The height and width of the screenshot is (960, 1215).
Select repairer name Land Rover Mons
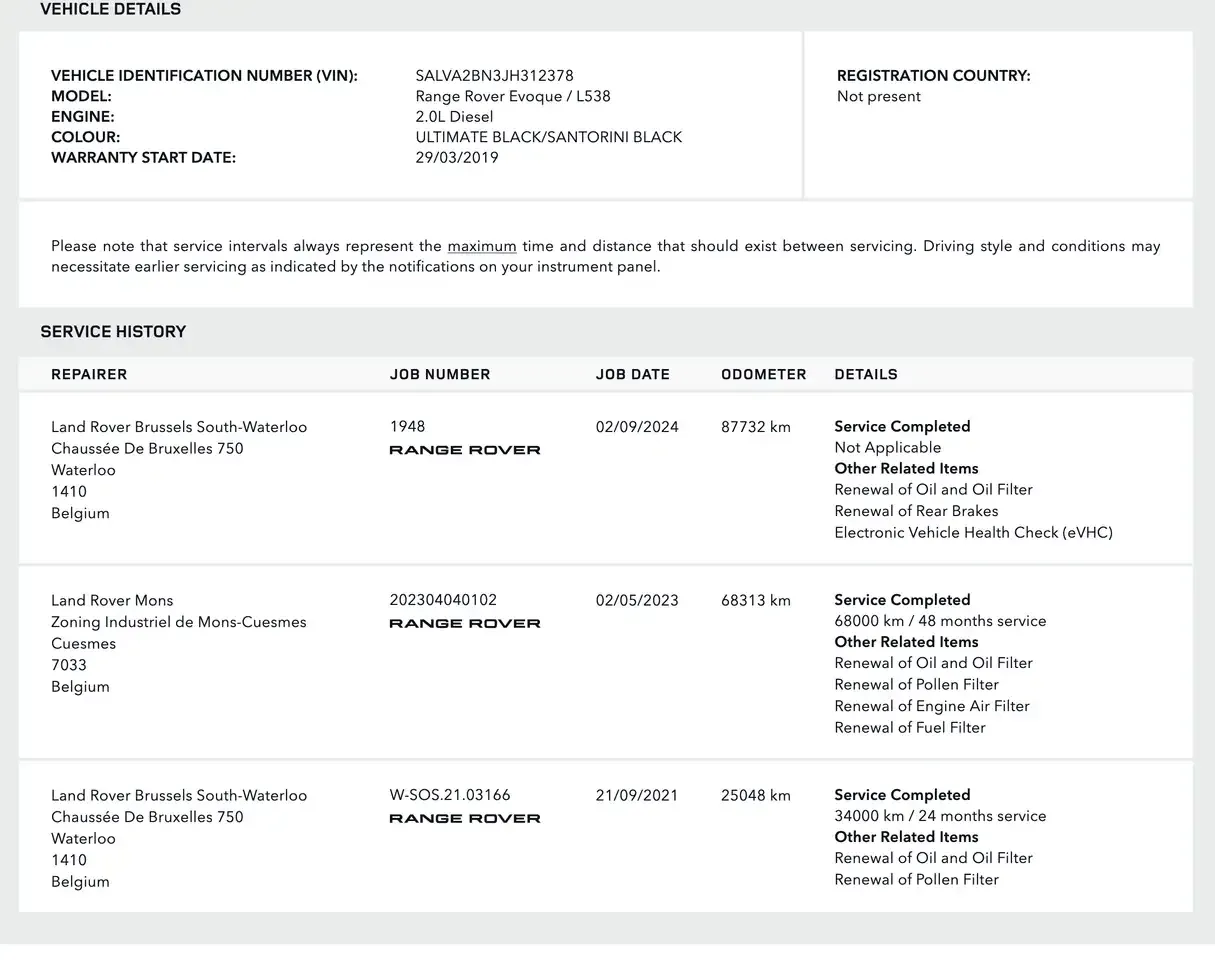112,601
